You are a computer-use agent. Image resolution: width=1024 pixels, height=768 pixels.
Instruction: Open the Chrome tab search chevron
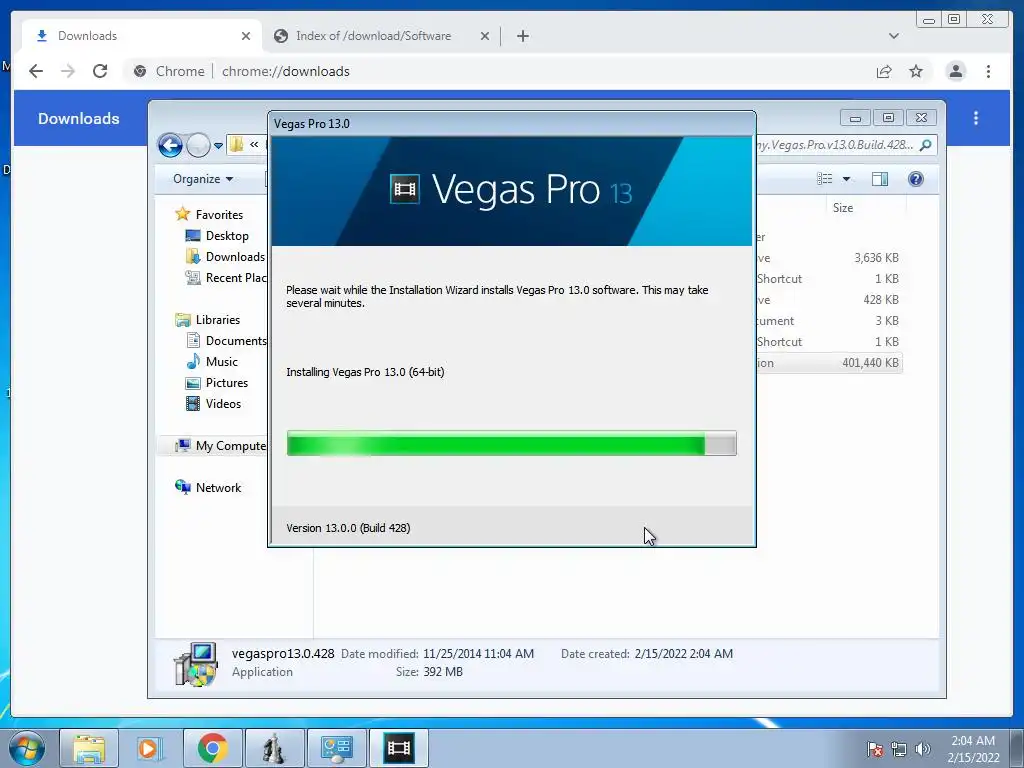click(893, 36)
